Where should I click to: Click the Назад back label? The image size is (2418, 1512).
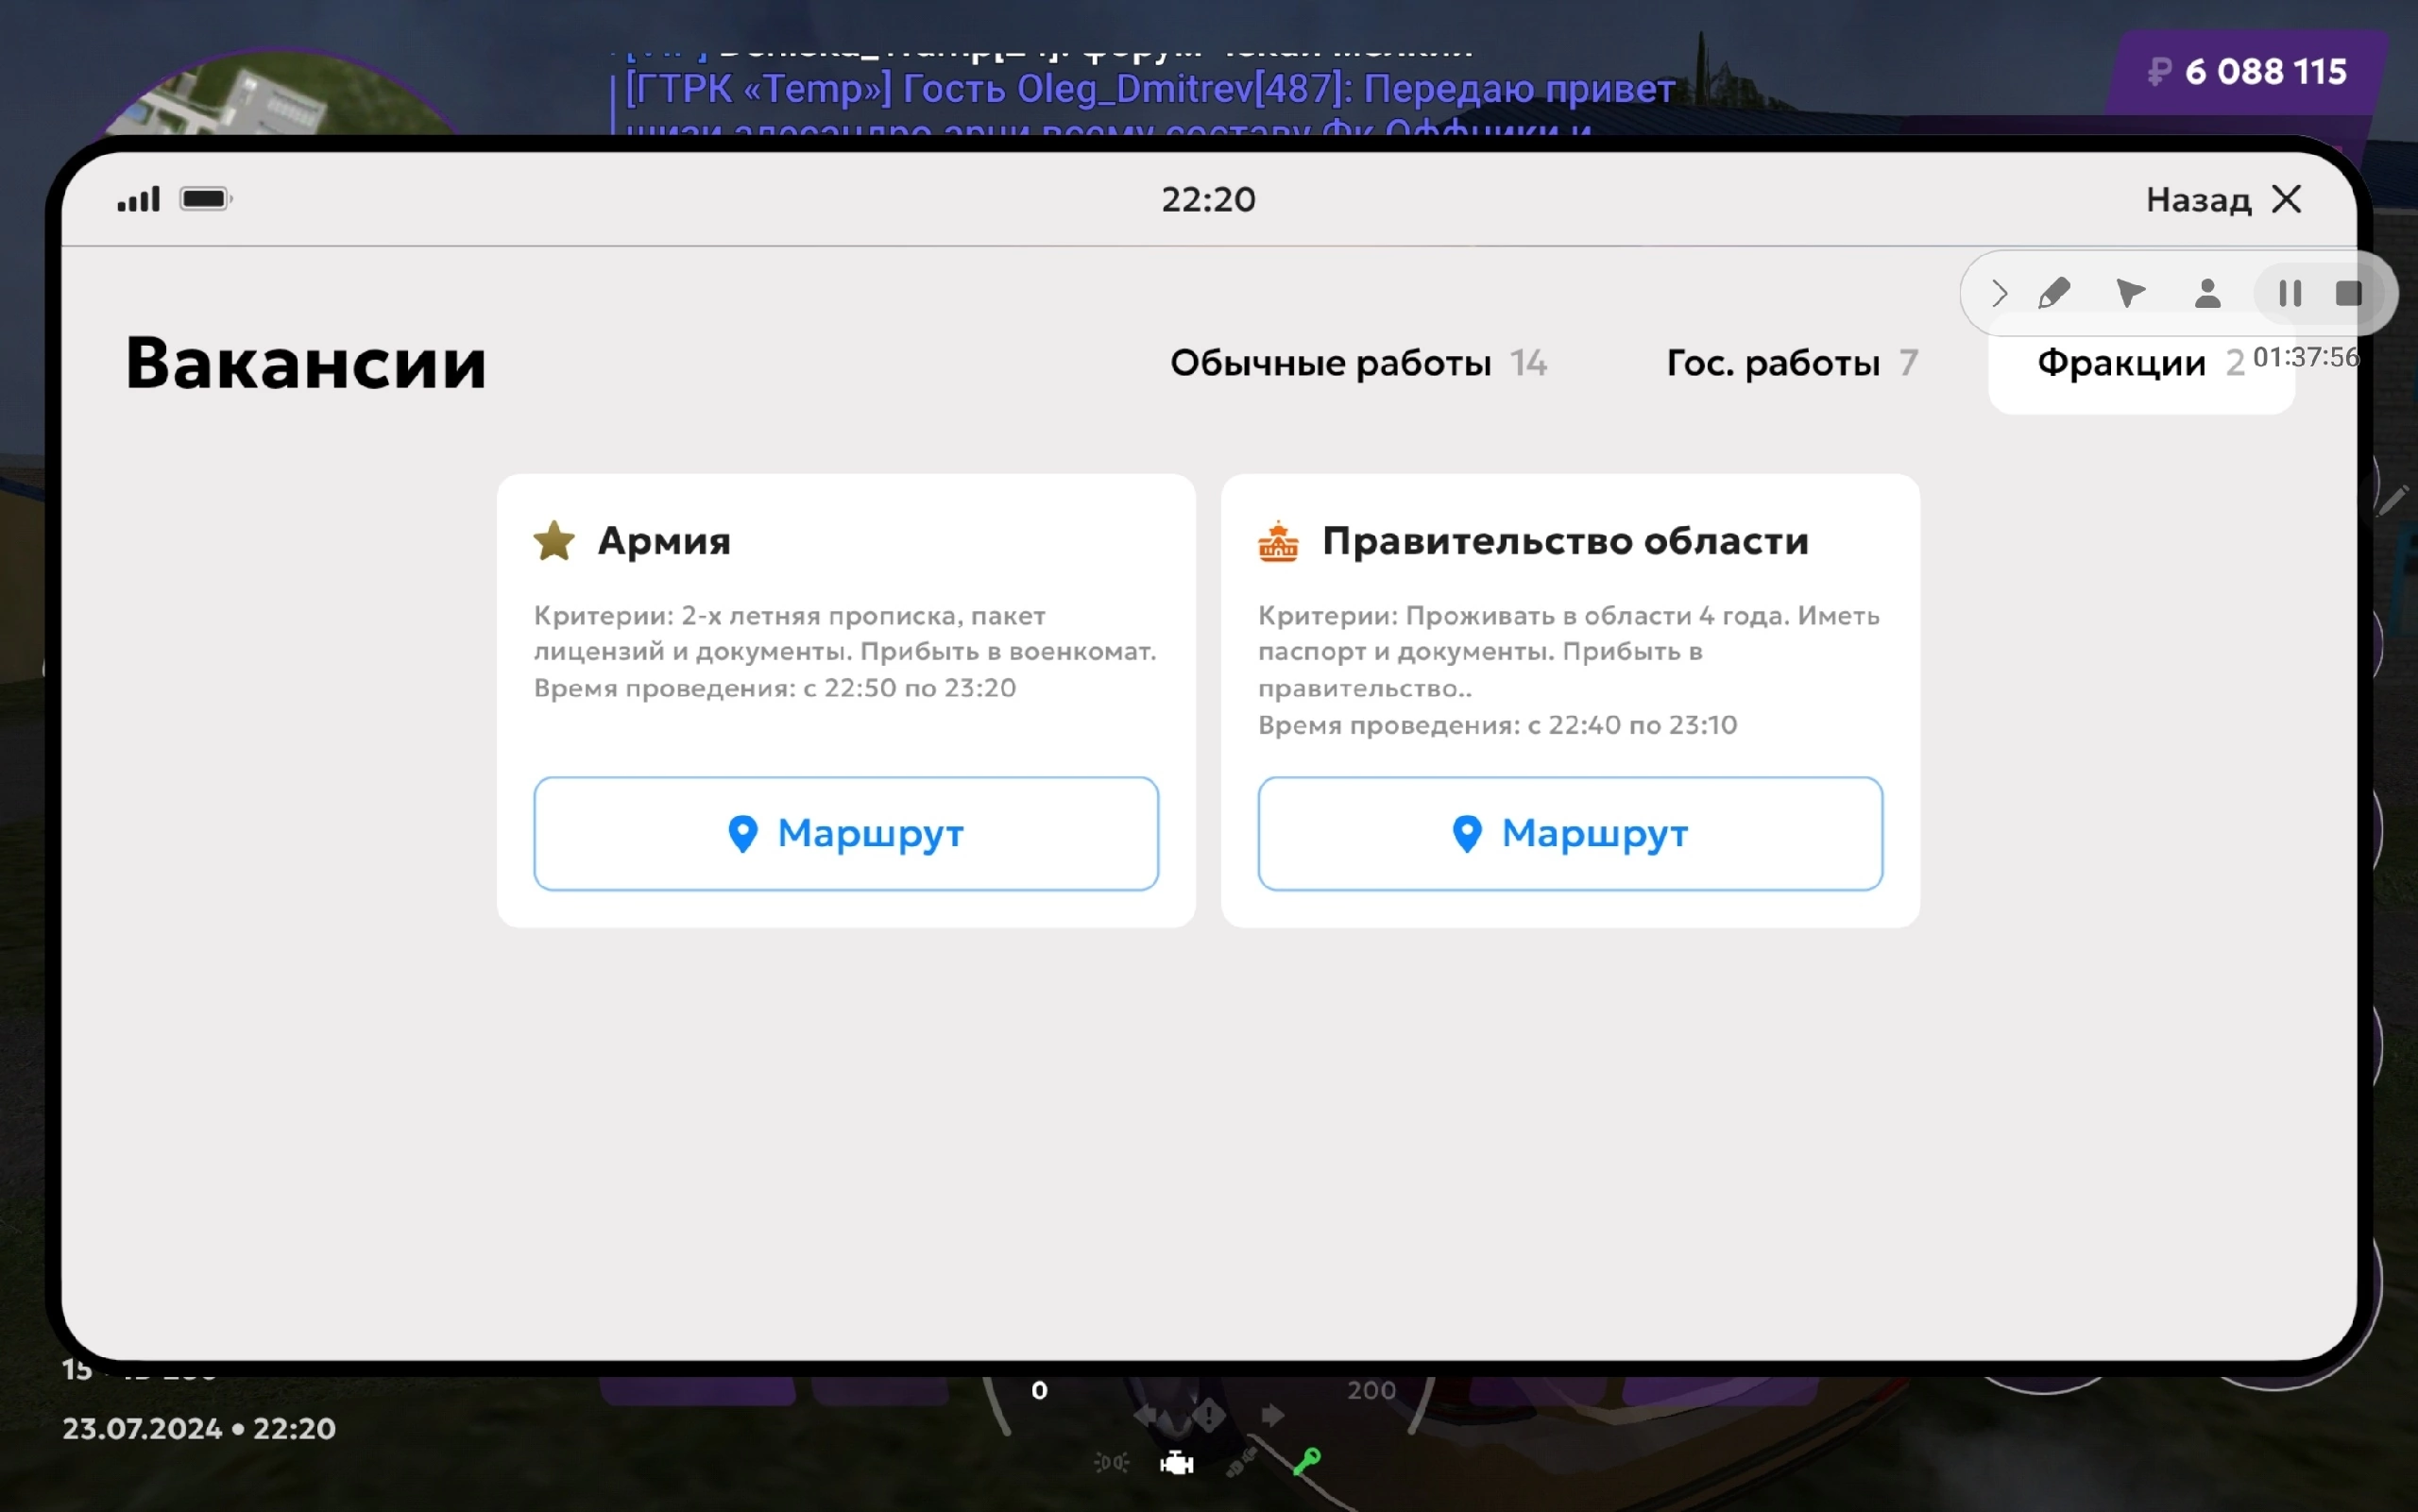(2198, 200)
